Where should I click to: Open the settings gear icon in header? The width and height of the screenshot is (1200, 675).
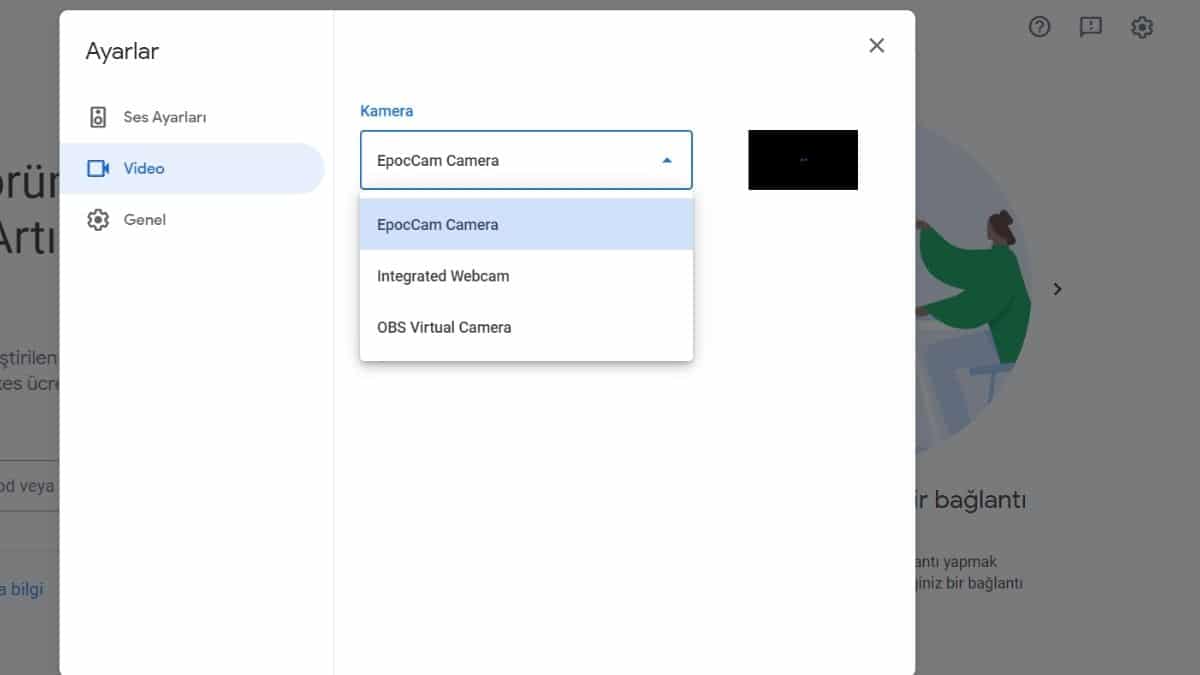[1142, 27]
